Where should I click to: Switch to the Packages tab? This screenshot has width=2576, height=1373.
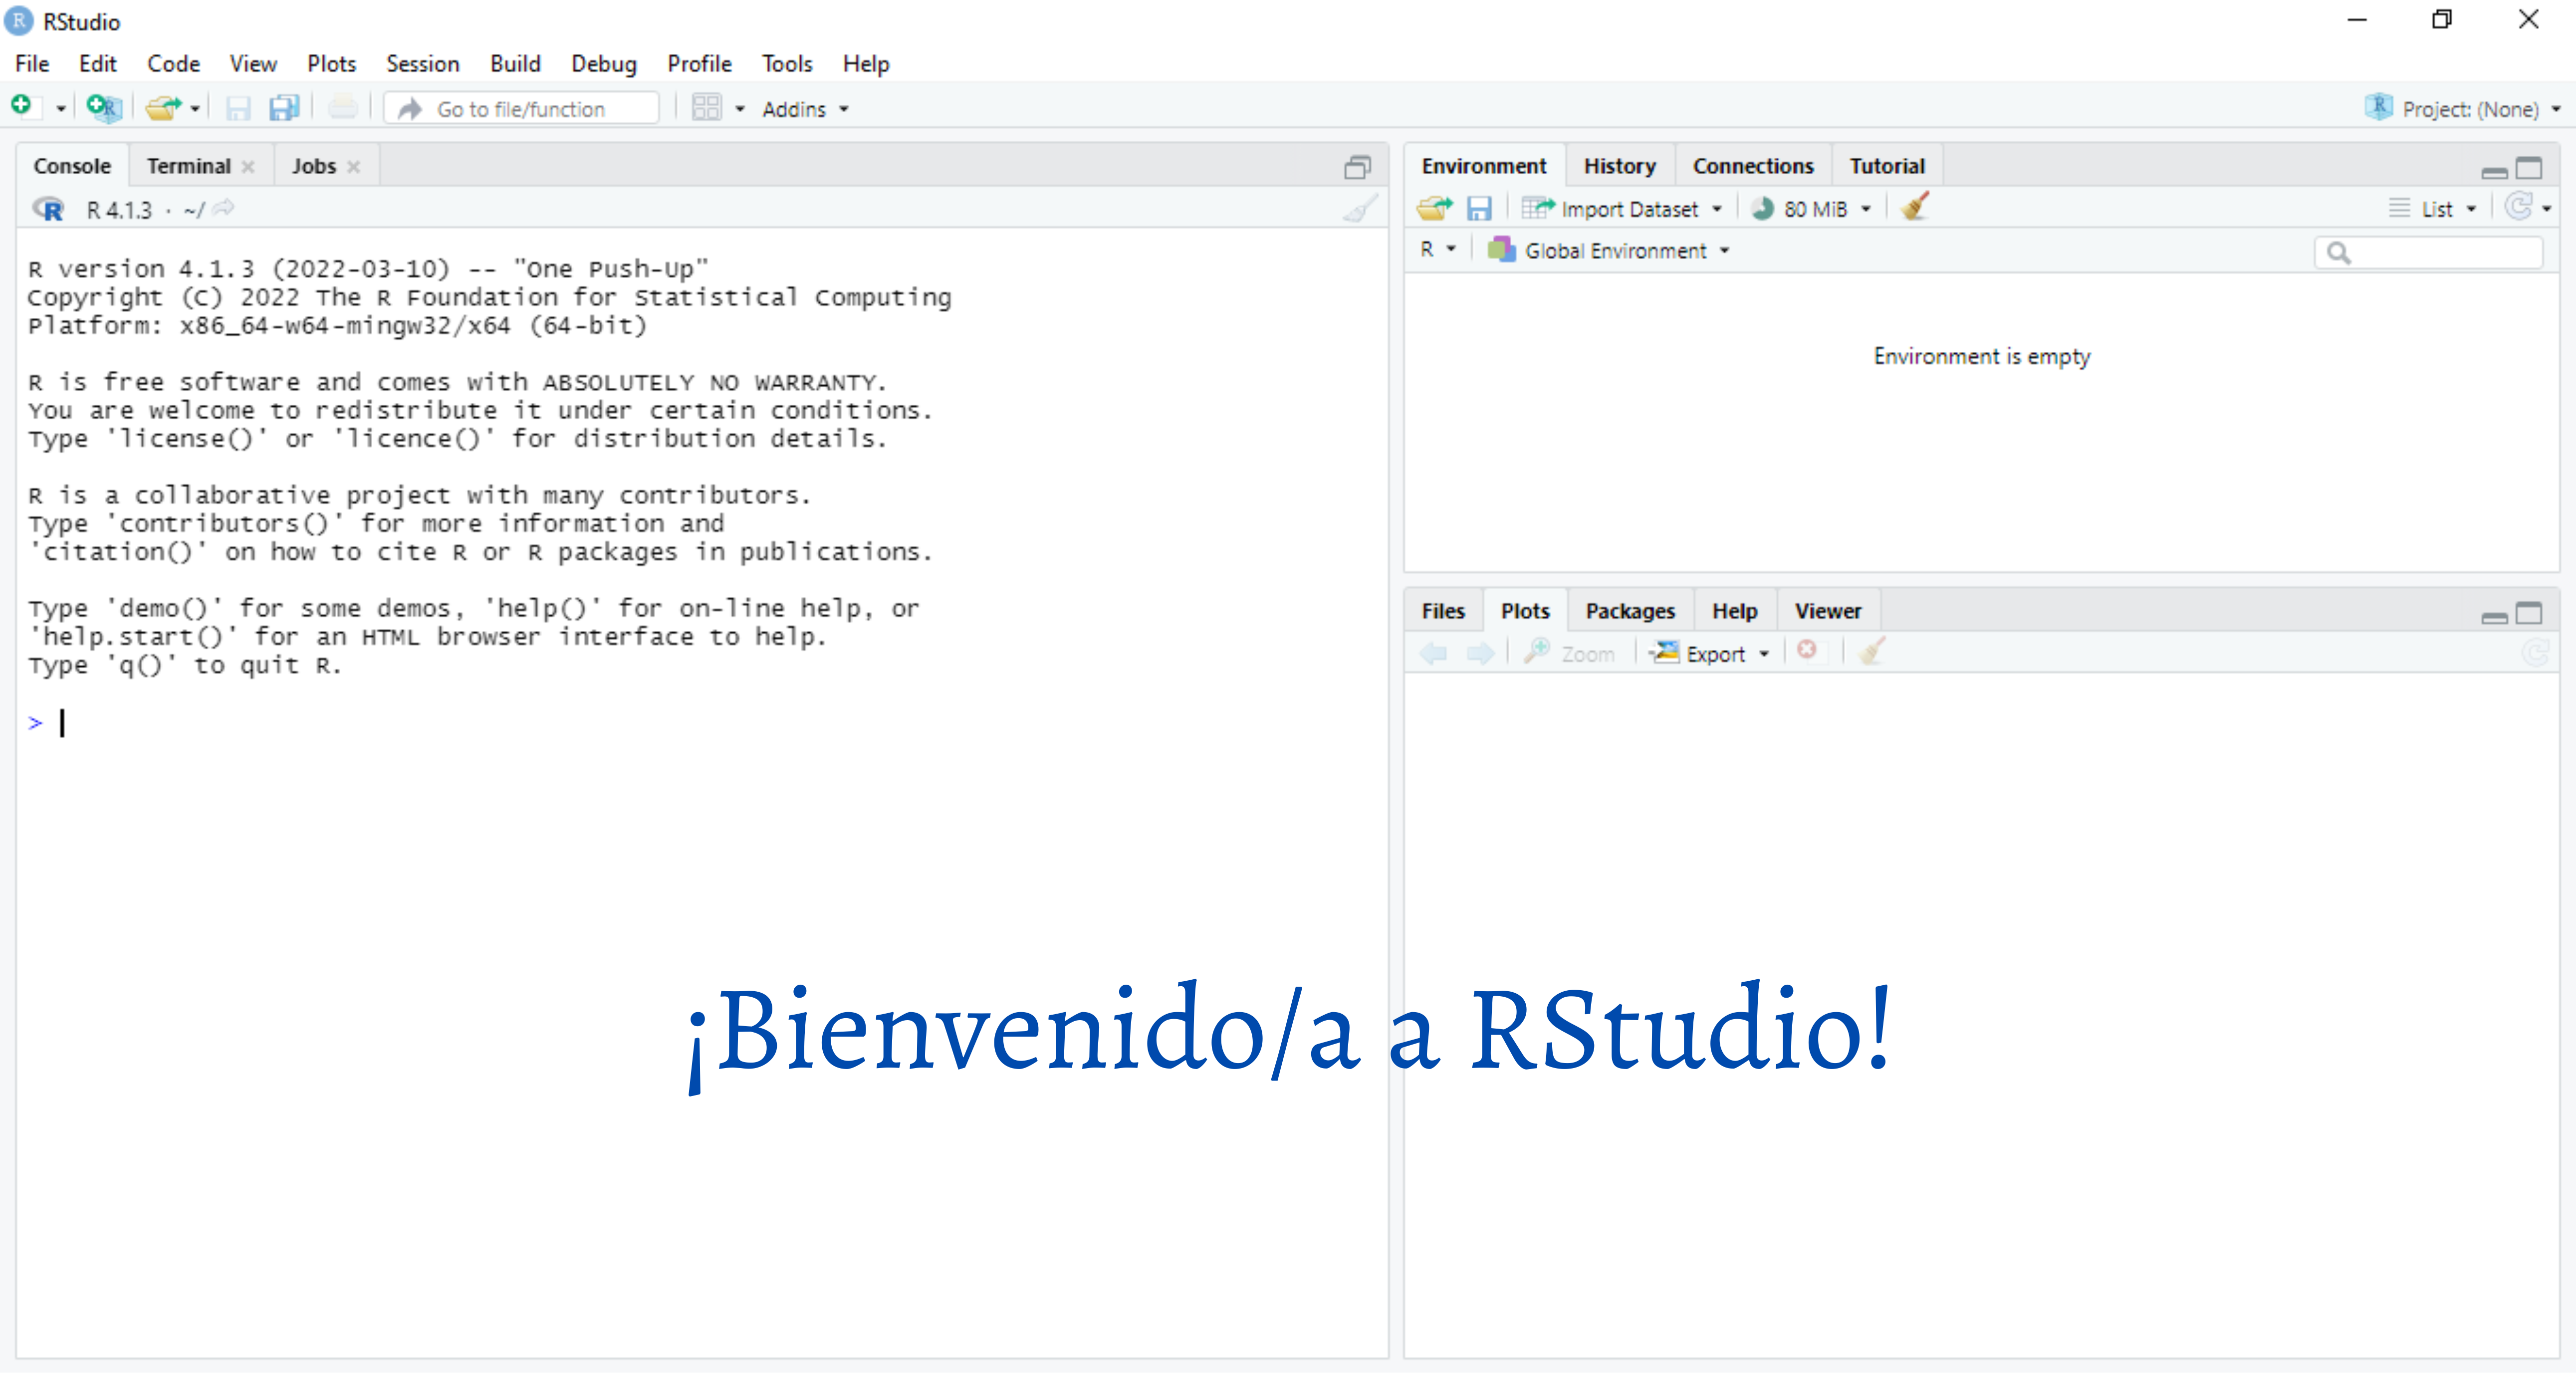[x=1629, y=611]
